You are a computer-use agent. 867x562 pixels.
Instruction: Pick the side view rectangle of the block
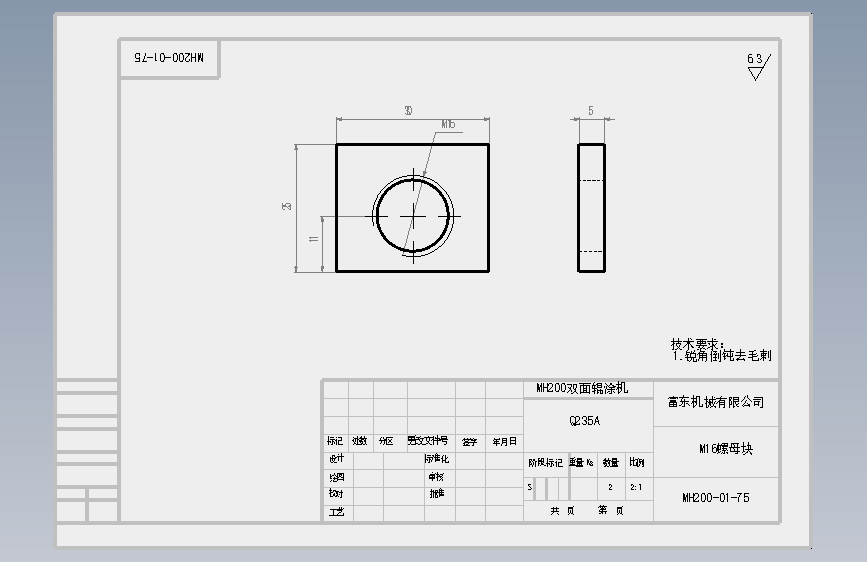tap(592, 208)
